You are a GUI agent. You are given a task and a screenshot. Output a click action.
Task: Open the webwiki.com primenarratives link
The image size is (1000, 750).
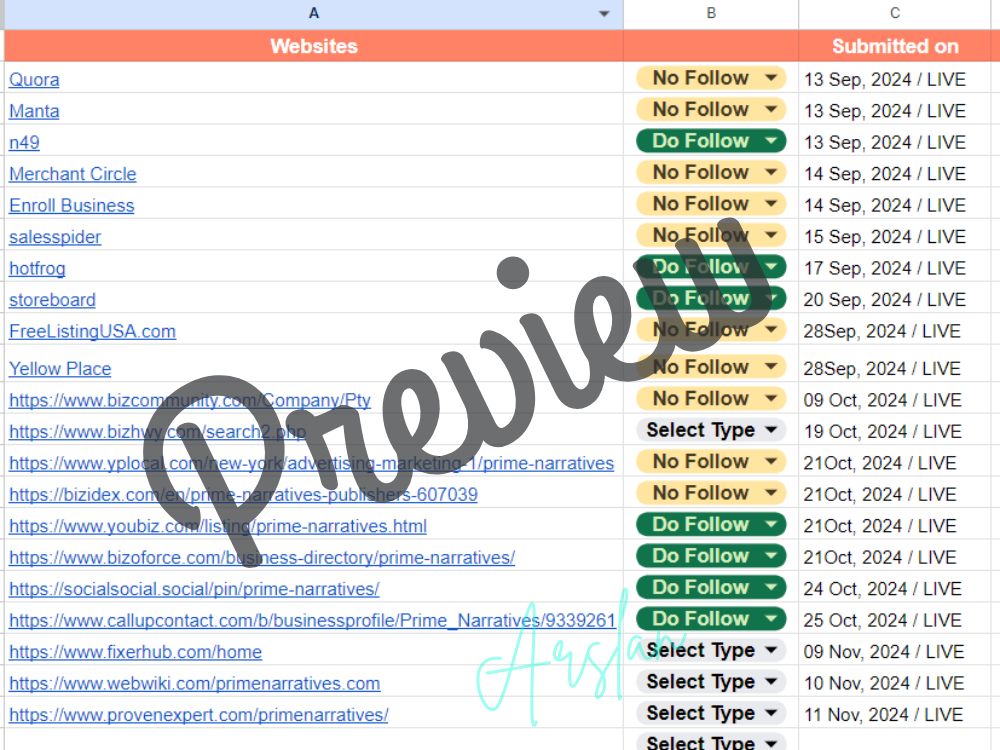click(x=195, y=684)
